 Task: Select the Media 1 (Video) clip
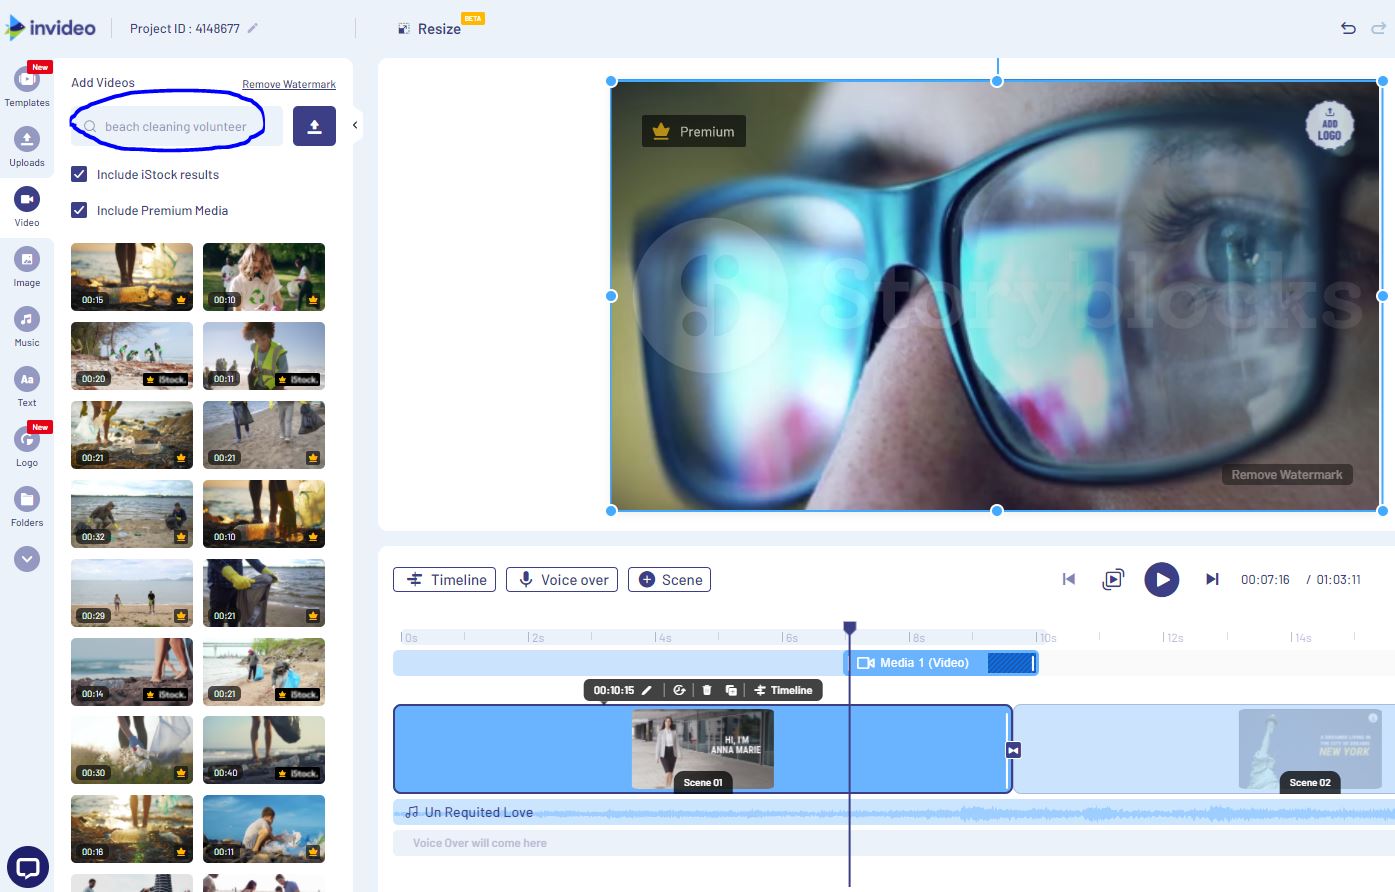point(941,663)
